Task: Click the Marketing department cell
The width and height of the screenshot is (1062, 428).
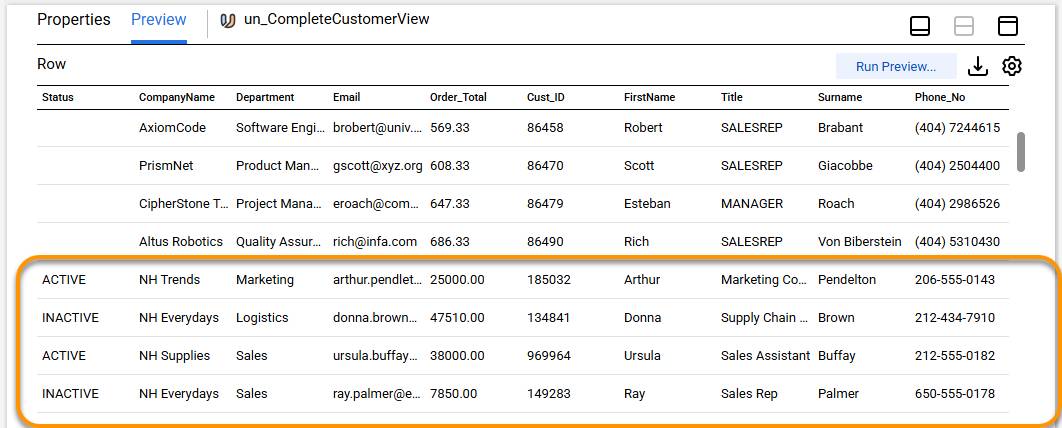Action: click(x=265, y=280)
